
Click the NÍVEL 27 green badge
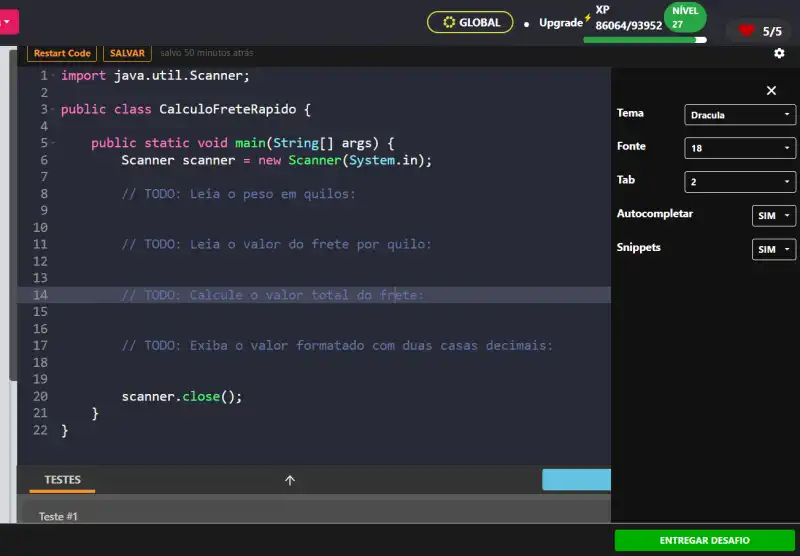pos(685,17)
